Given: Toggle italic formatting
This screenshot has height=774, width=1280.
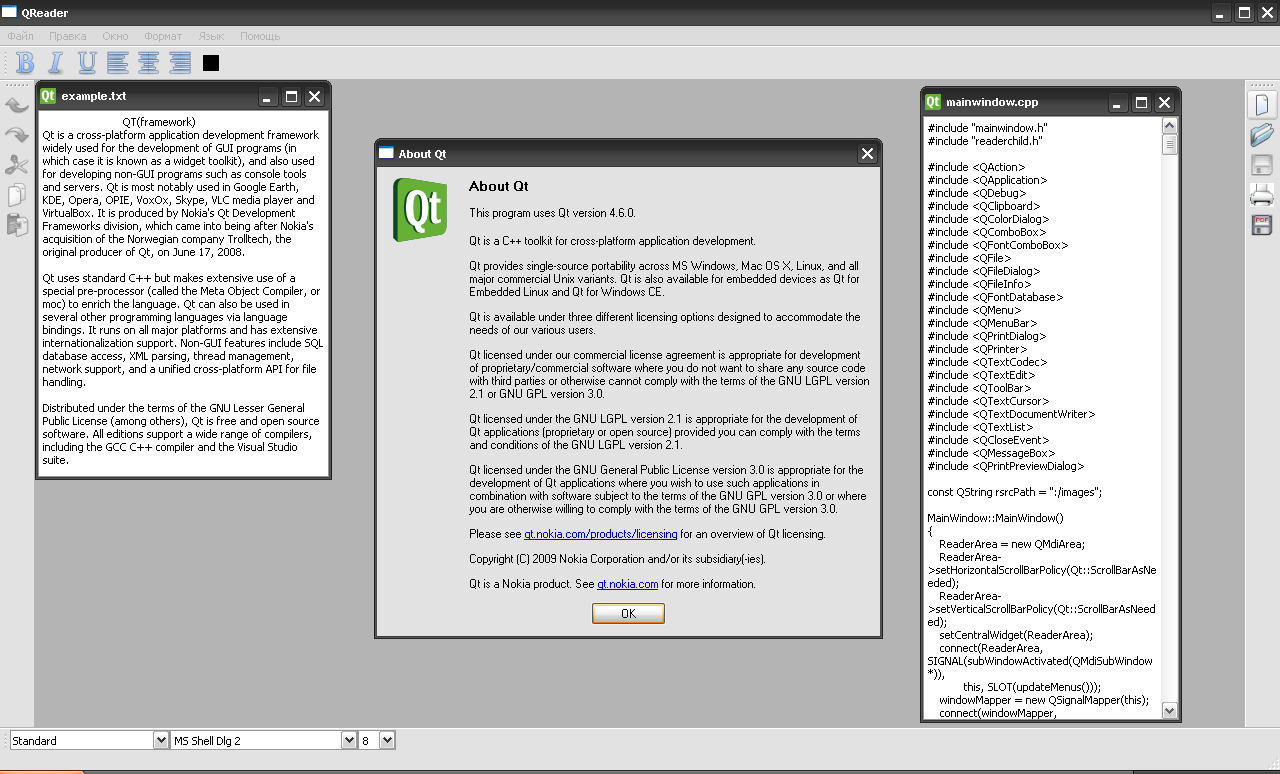Looking at the screenshot, I should 56,63.
